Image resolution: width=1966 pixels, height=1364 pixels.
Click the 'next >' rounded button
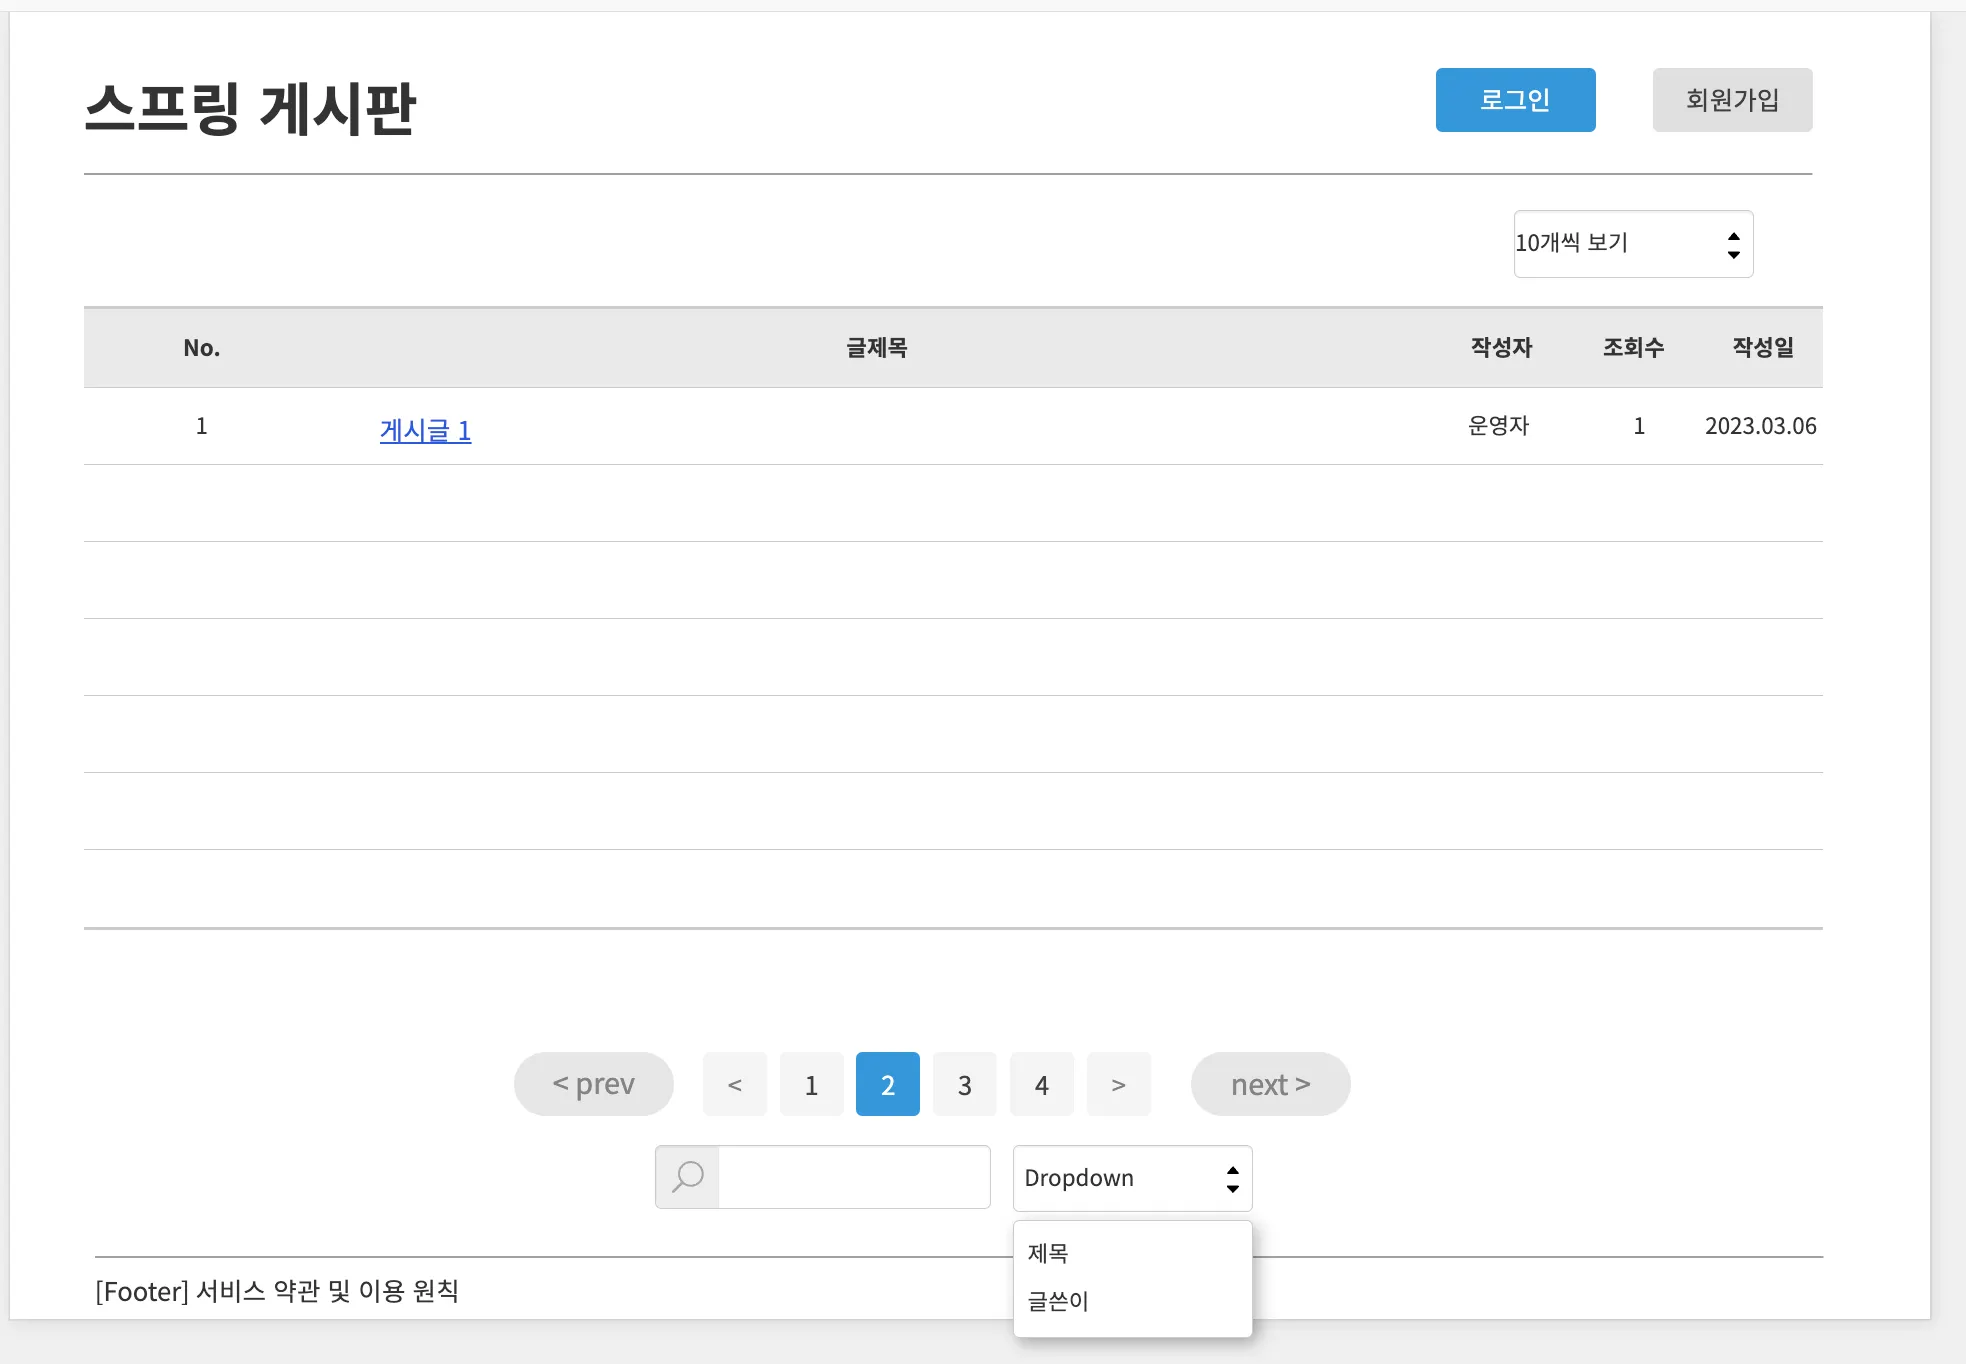pyautogui.click(x=1270, y=1084)
